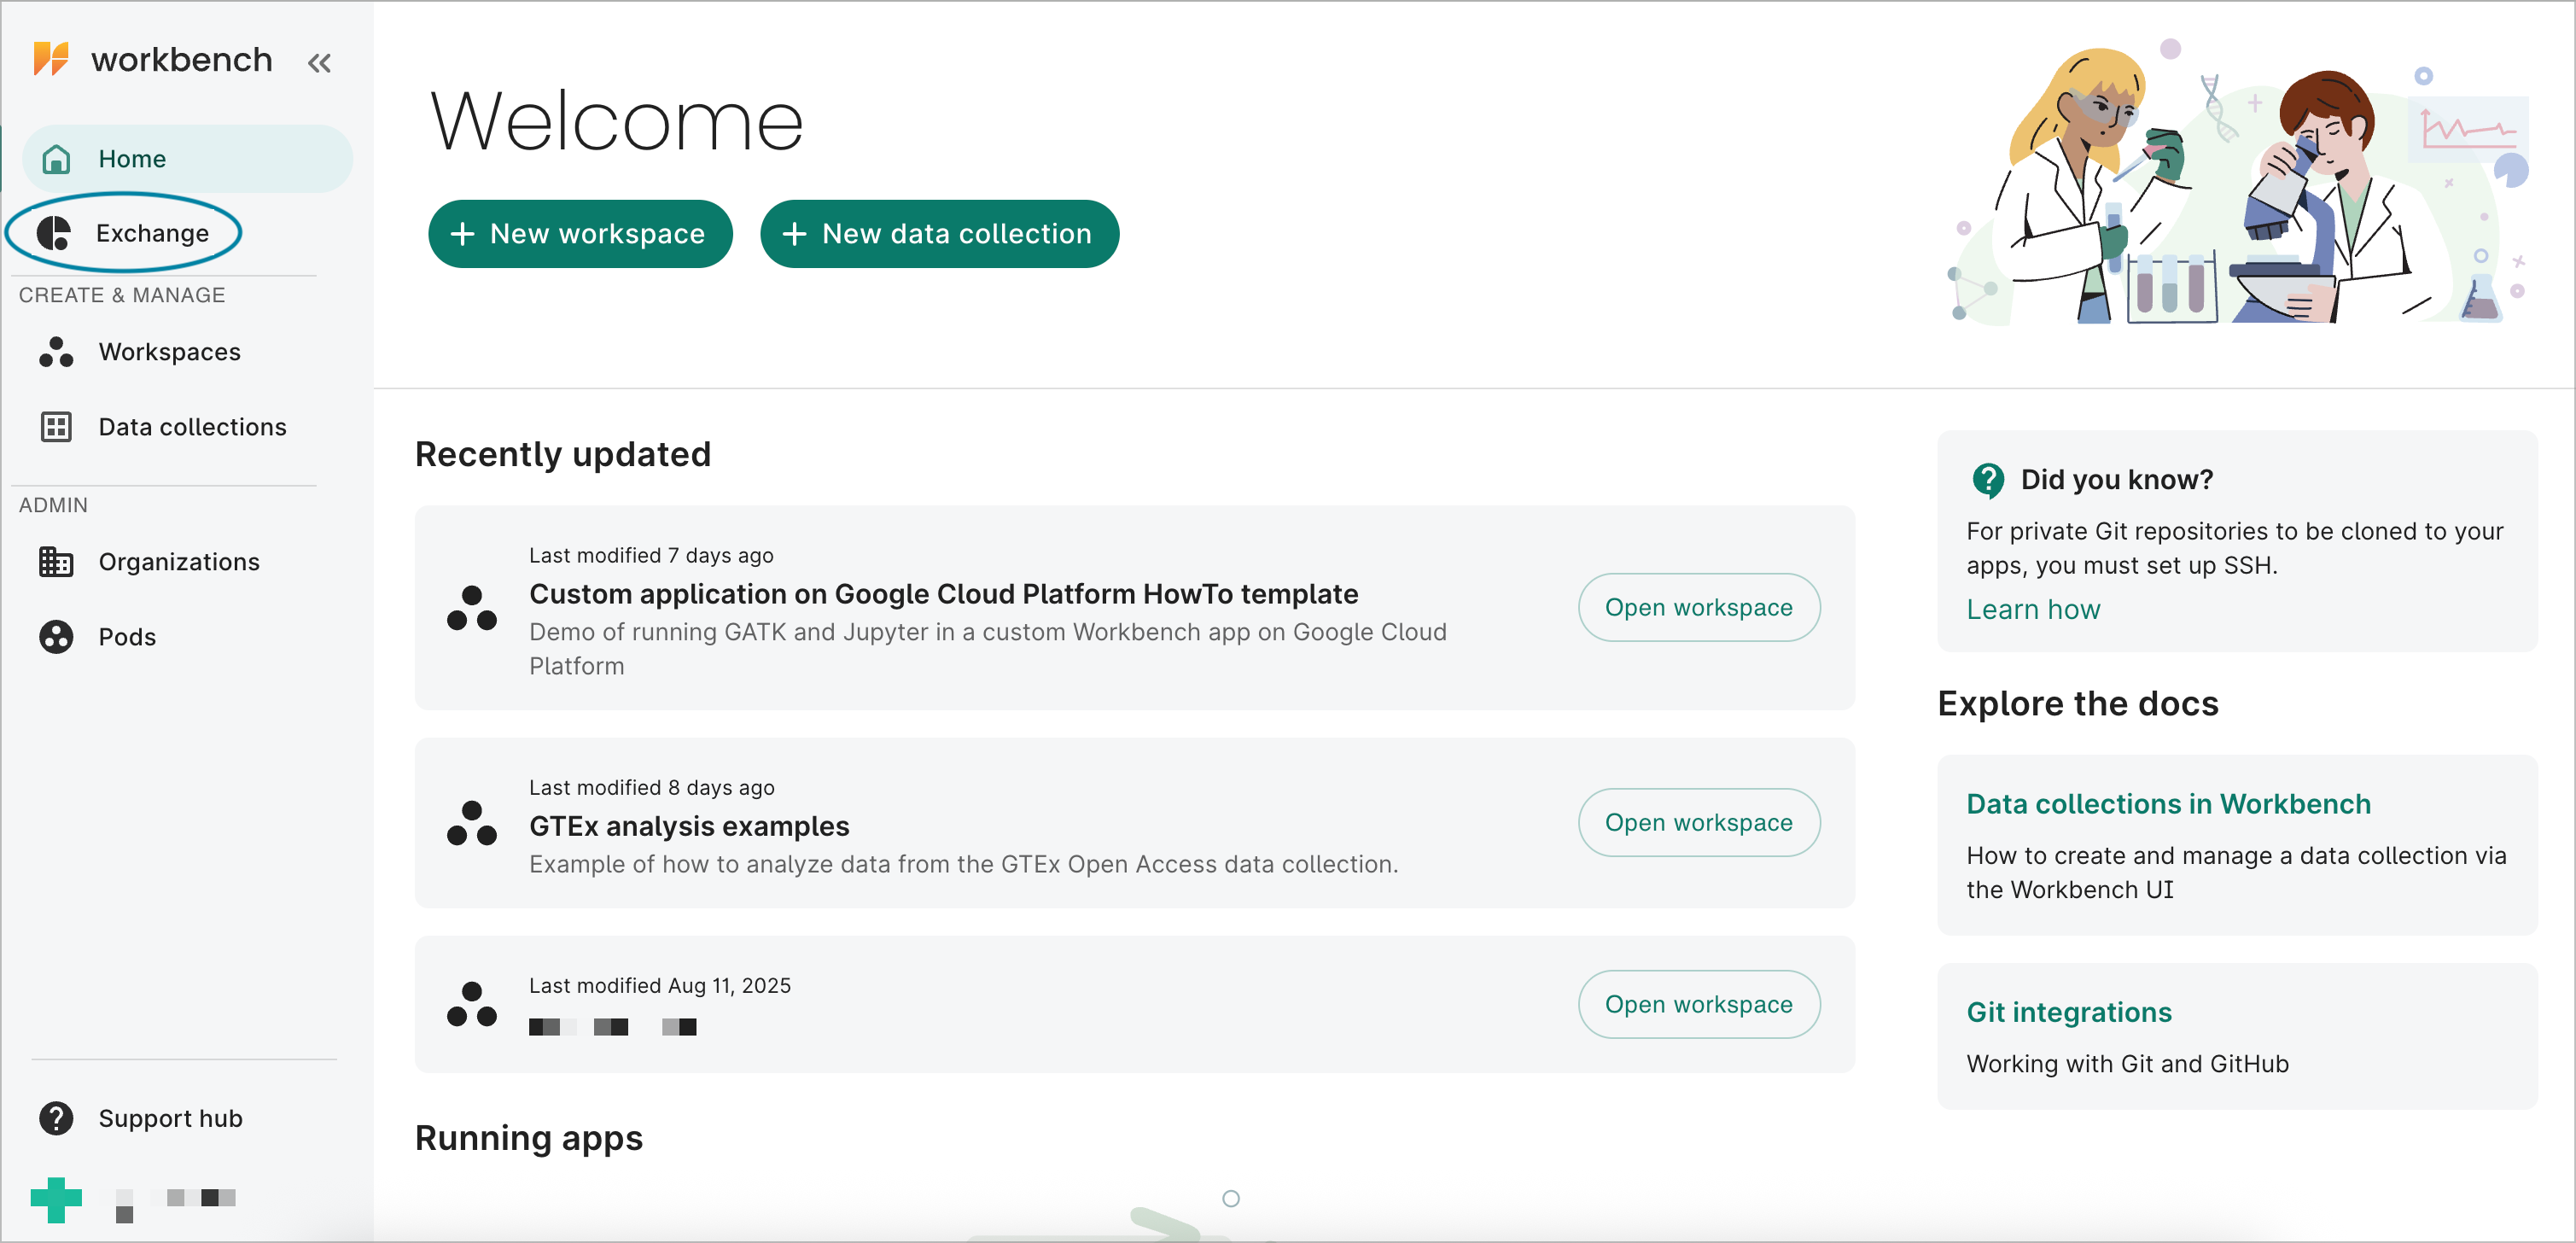Screen dimensions: 2576x1243
Task: Open workspace for GTEx analysis examples
Action: tap(1698, 822)
